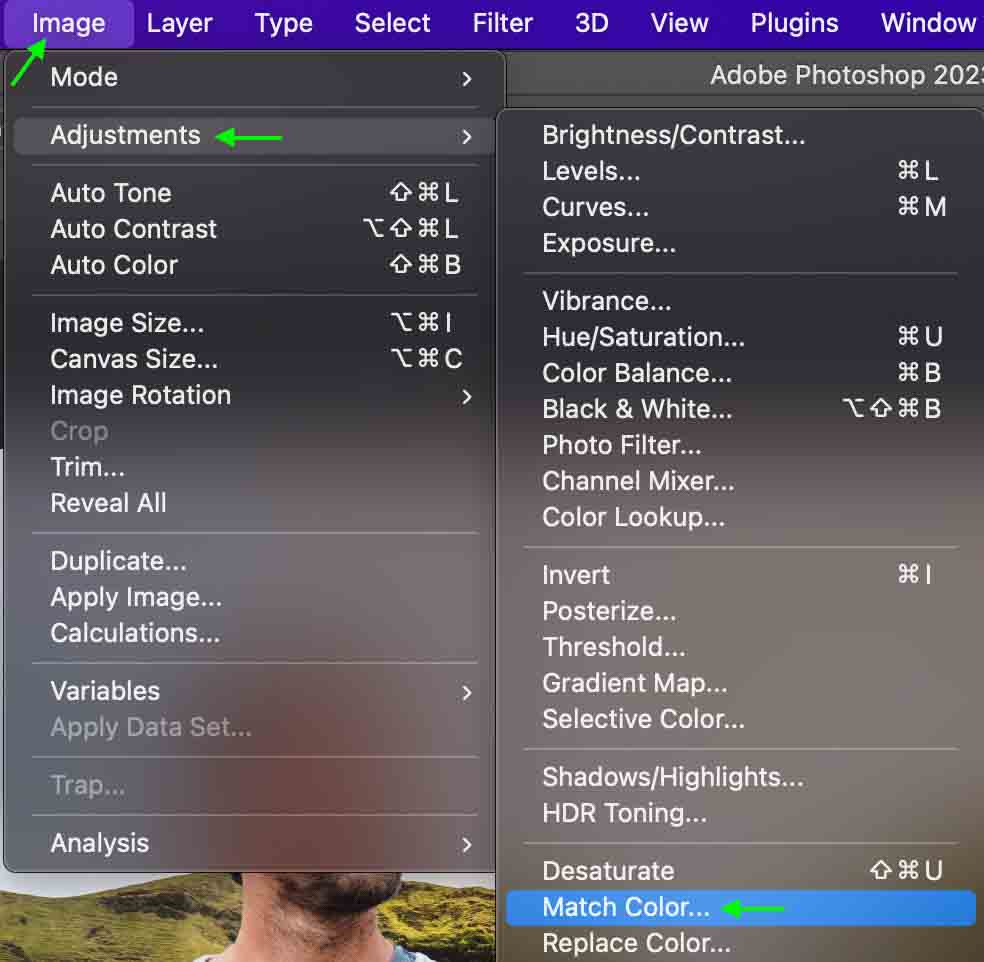Open the Image menu in menu bar
984x962 pixels.
coord(68,23)
